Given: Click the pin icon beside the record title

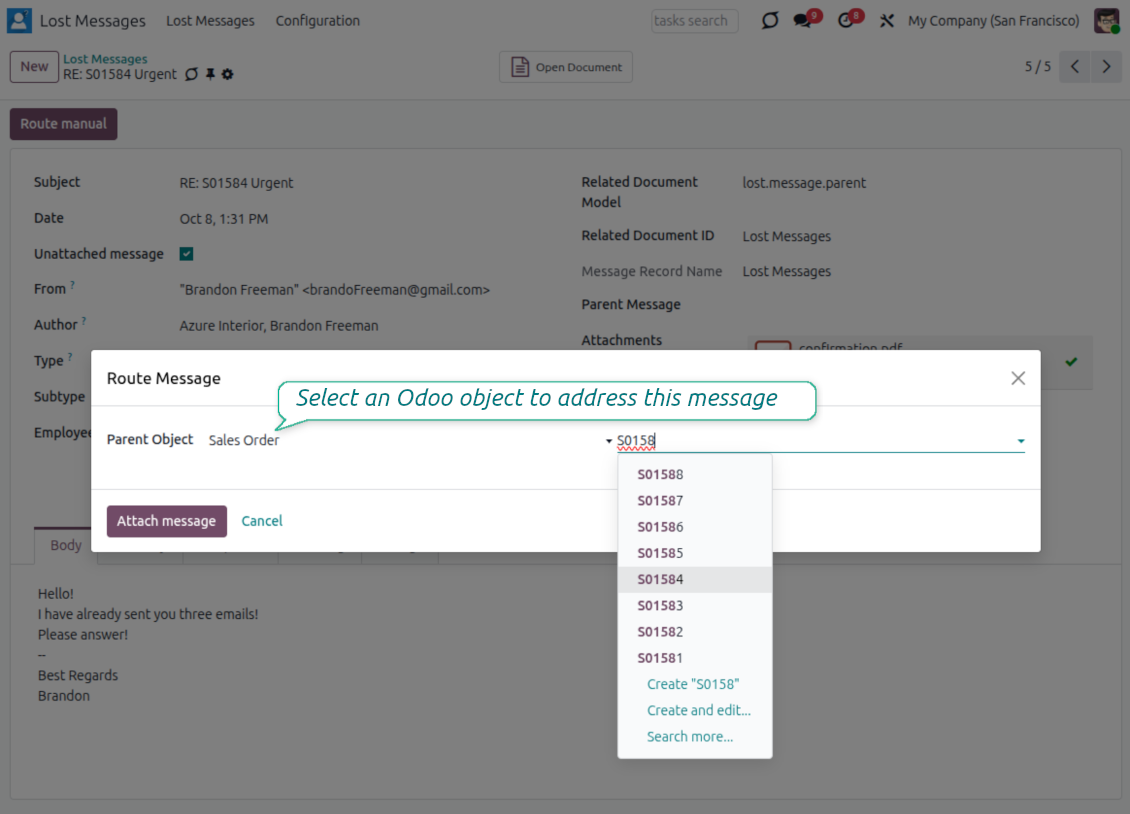Looking at the screenshot, I should [210, 75].
